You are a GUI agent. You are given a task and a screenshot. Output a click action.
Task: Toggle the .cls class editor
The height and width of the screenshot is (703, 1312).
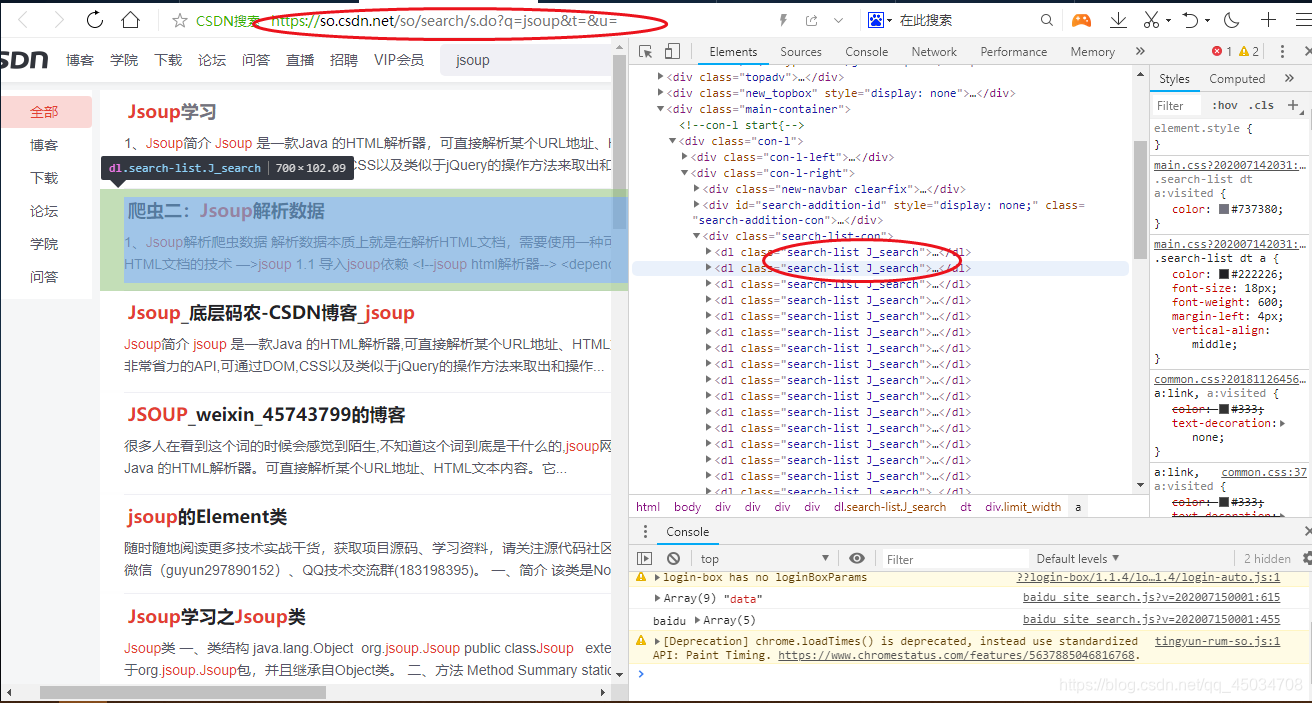1263,105
